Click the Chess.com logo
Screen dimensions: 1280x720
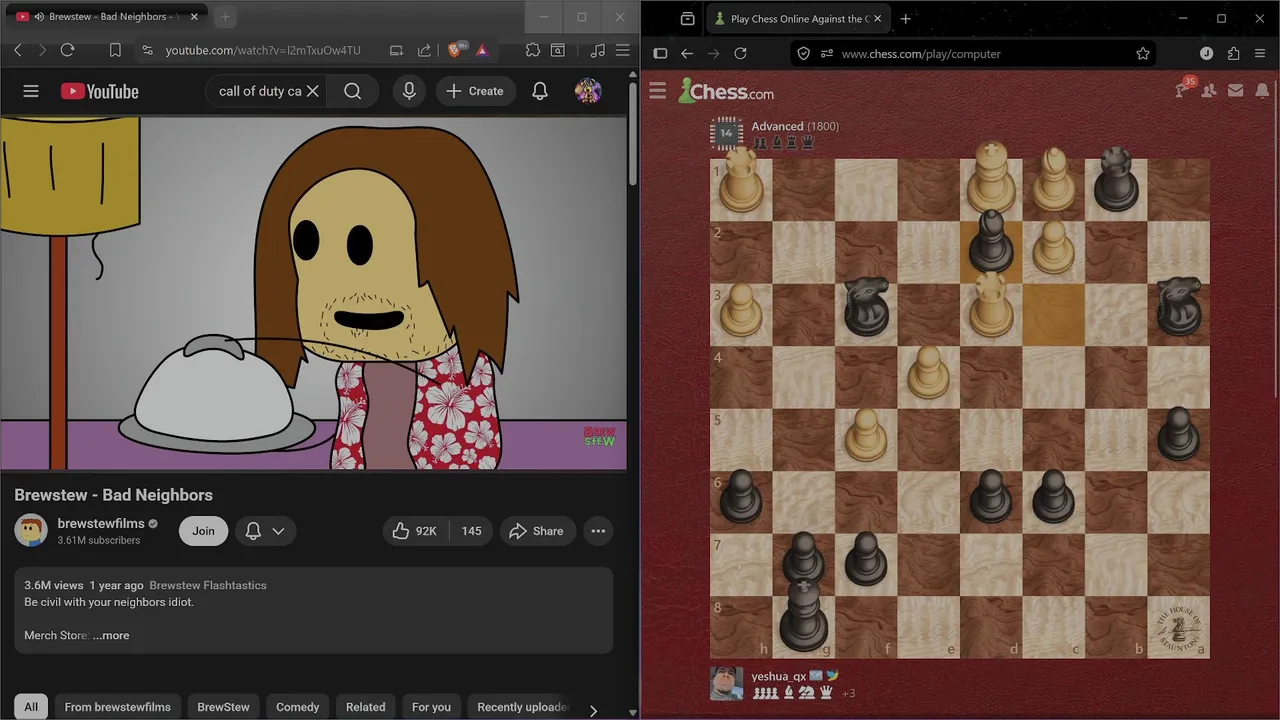(x=726, y=91)
